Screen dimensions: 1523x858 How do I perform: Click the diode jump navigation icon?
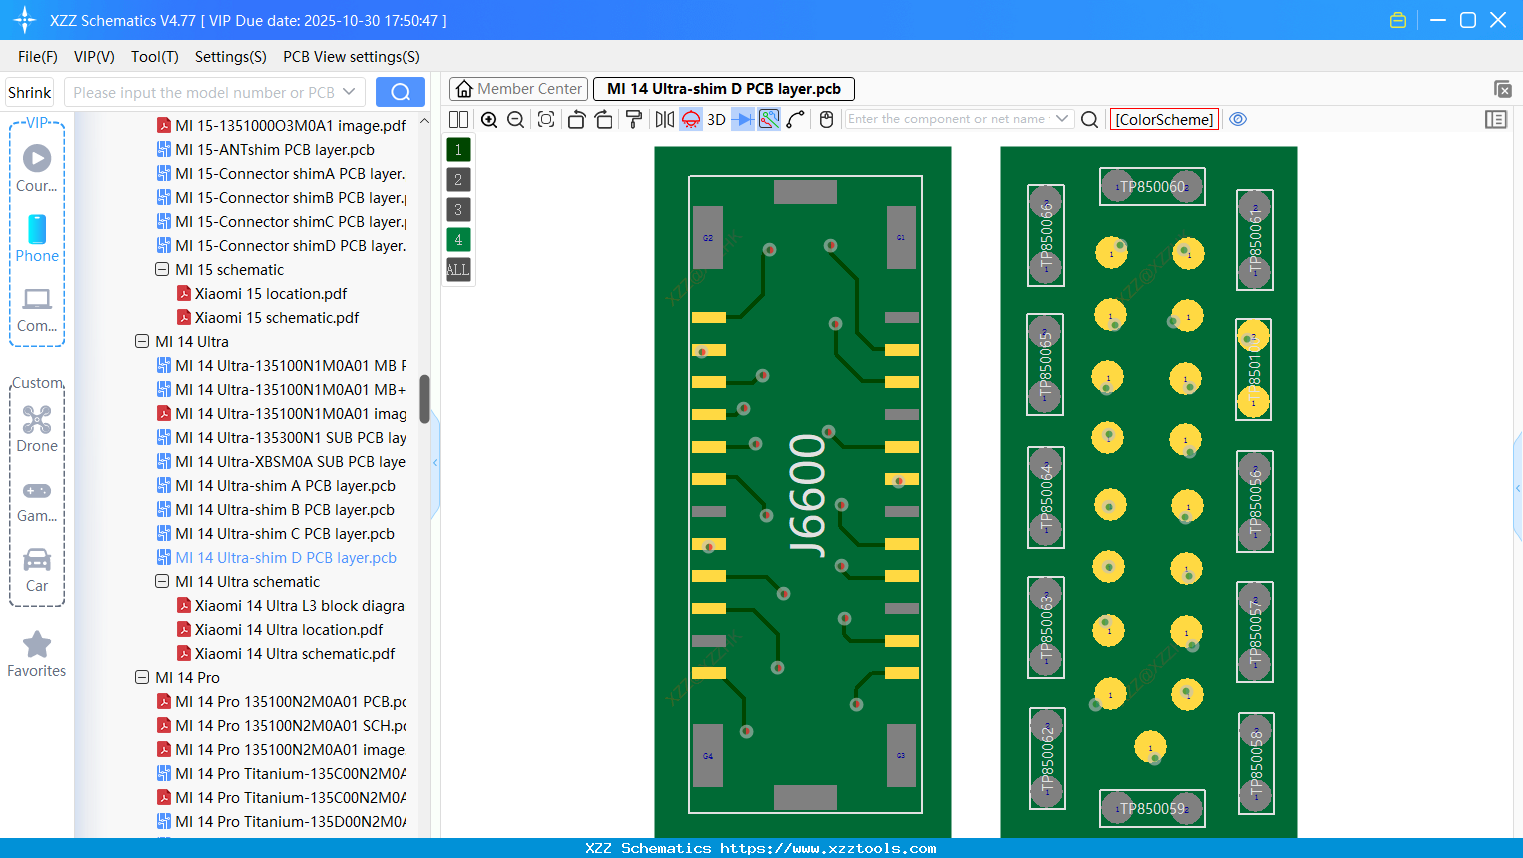[741, 119]
